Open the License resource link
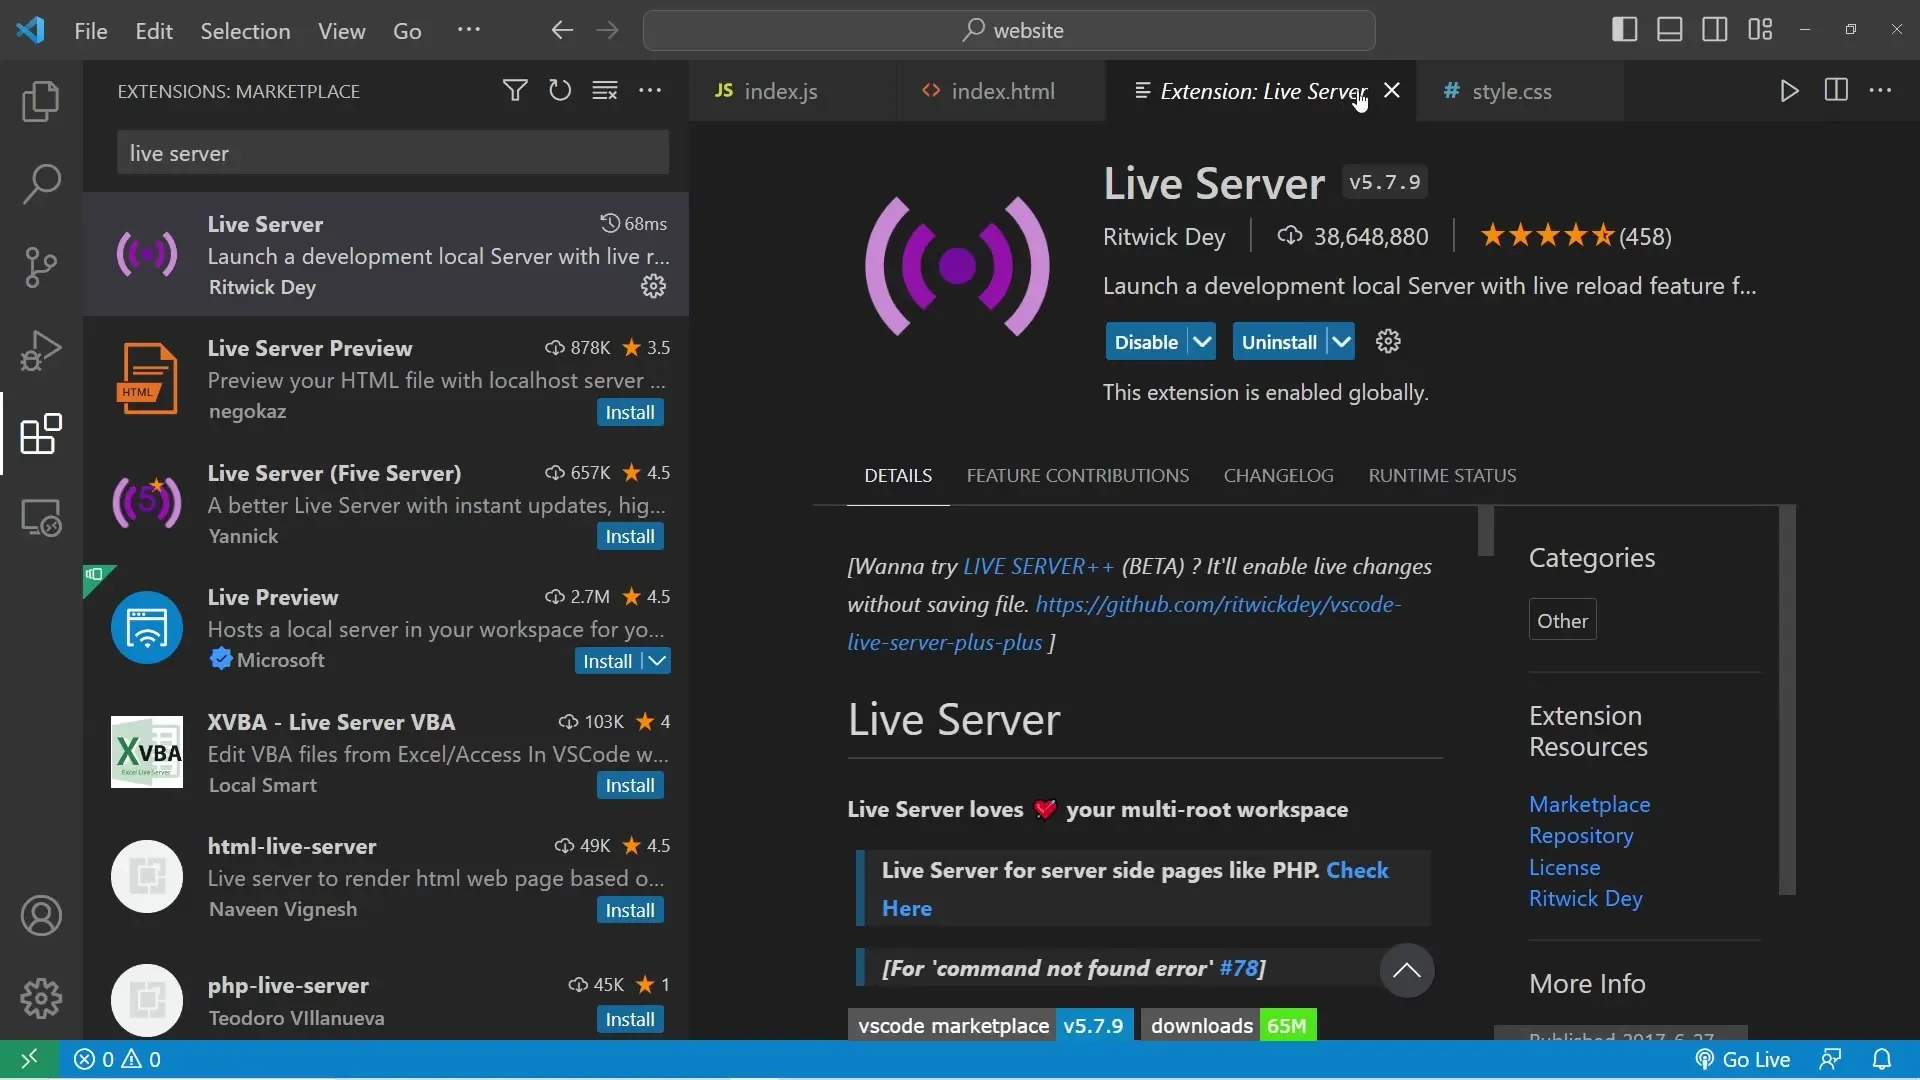The height and width of the screenshot is (1080, 1920). (1564, 868)
